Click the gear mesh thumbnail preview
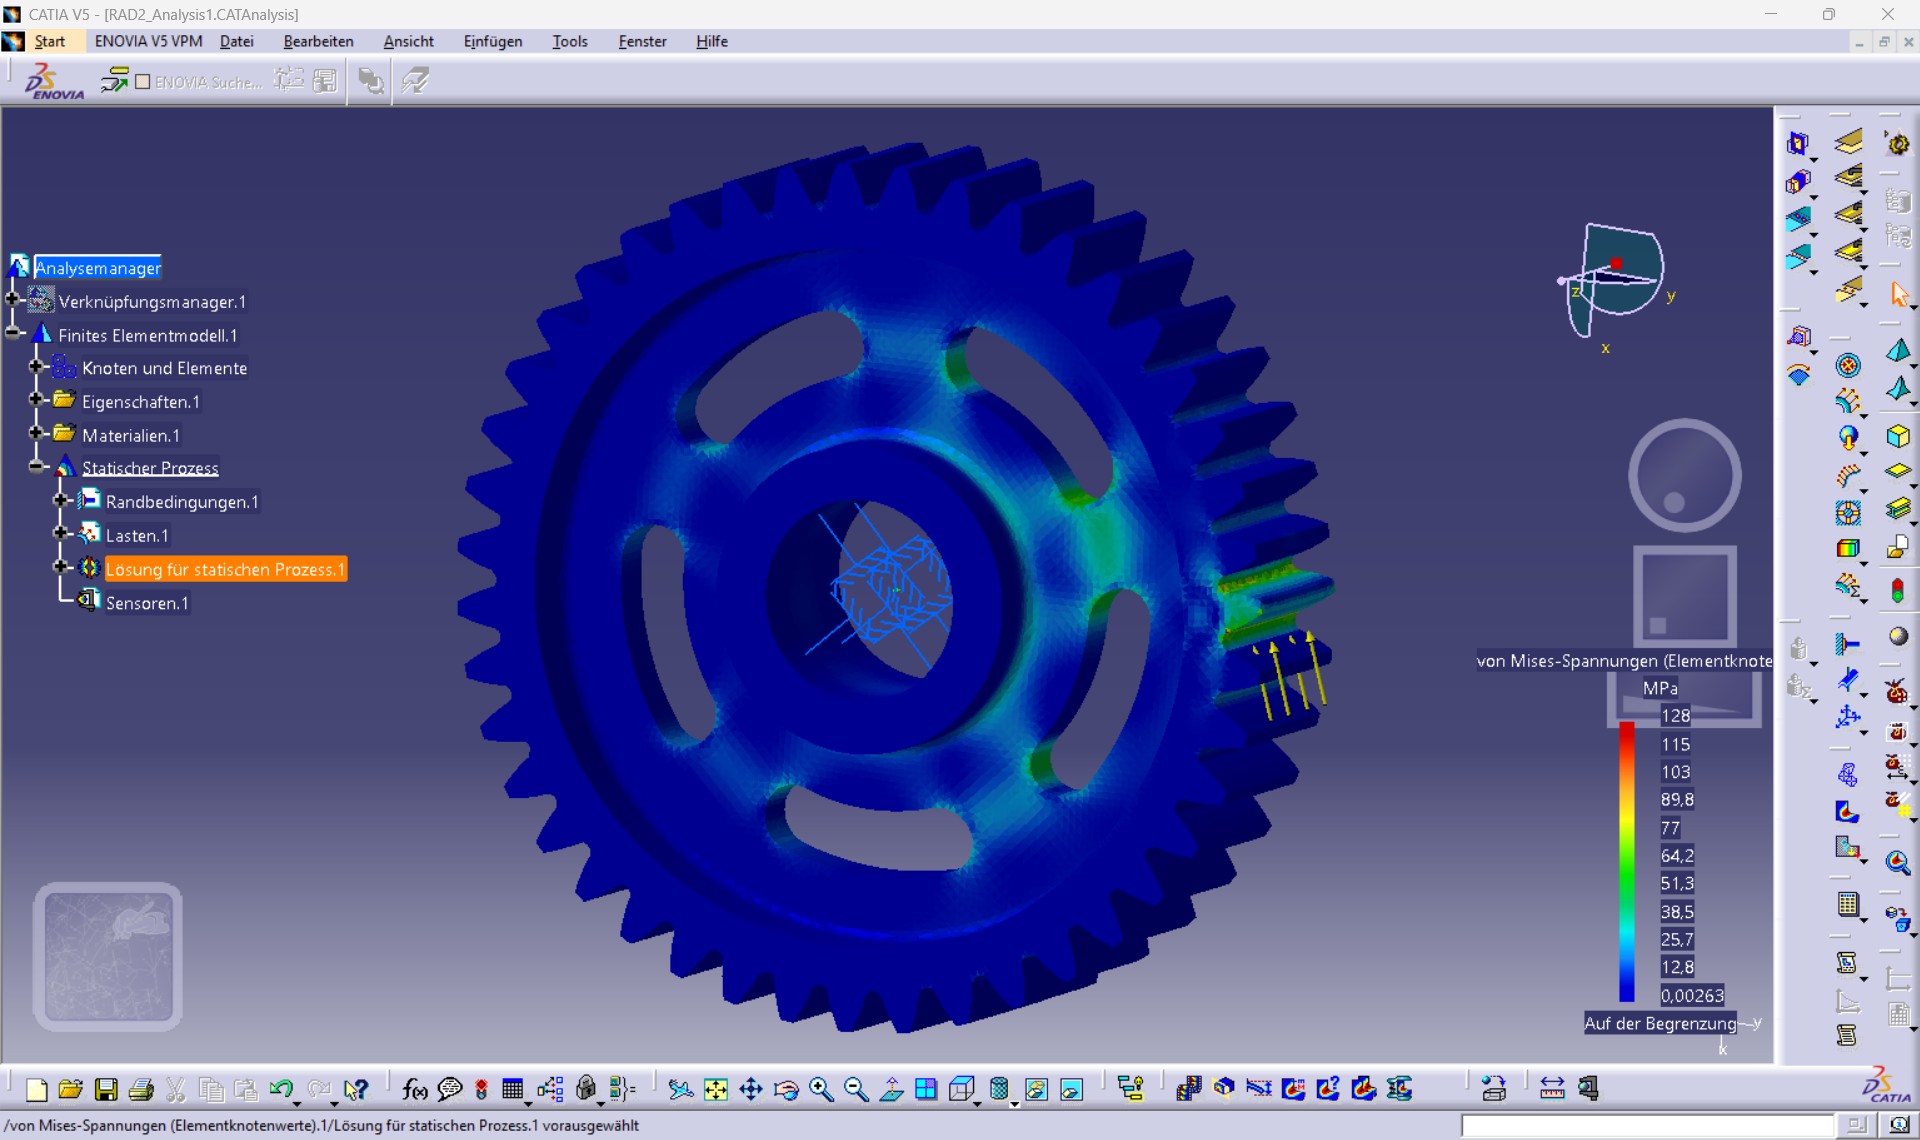Screen dimensions: 1920x1140 point(108,957)
